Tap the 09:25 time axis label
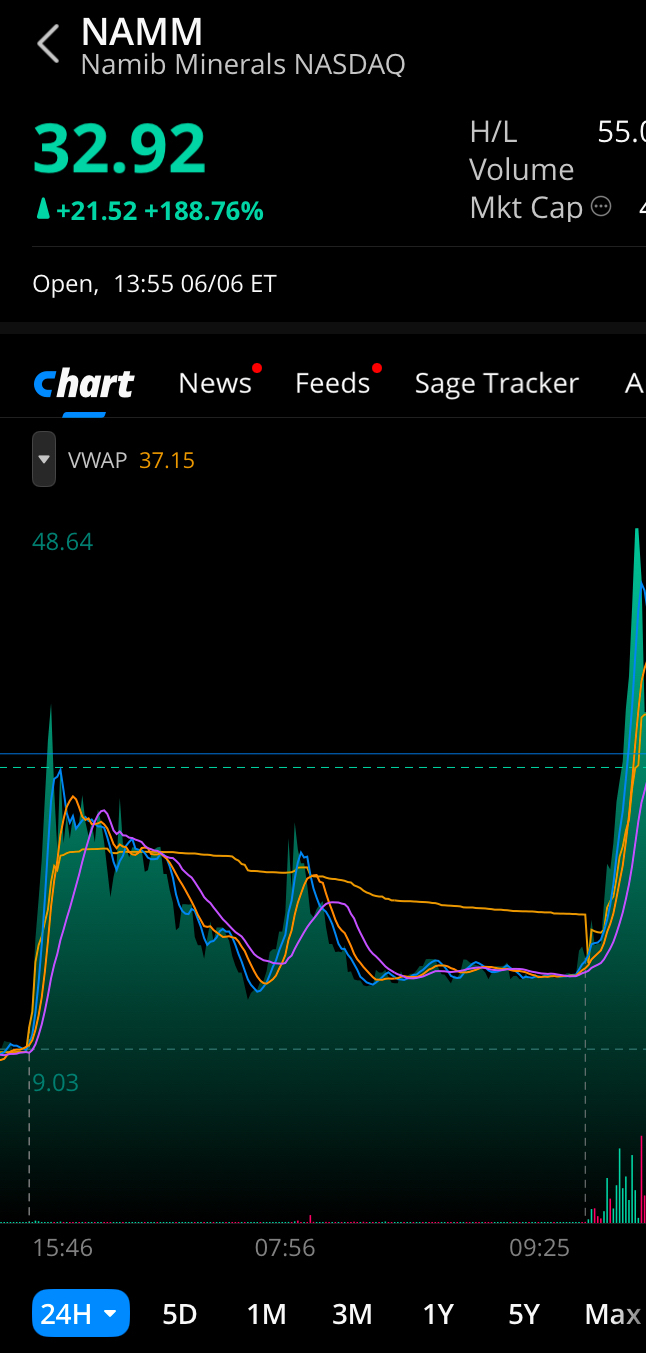 [539, 1247]
